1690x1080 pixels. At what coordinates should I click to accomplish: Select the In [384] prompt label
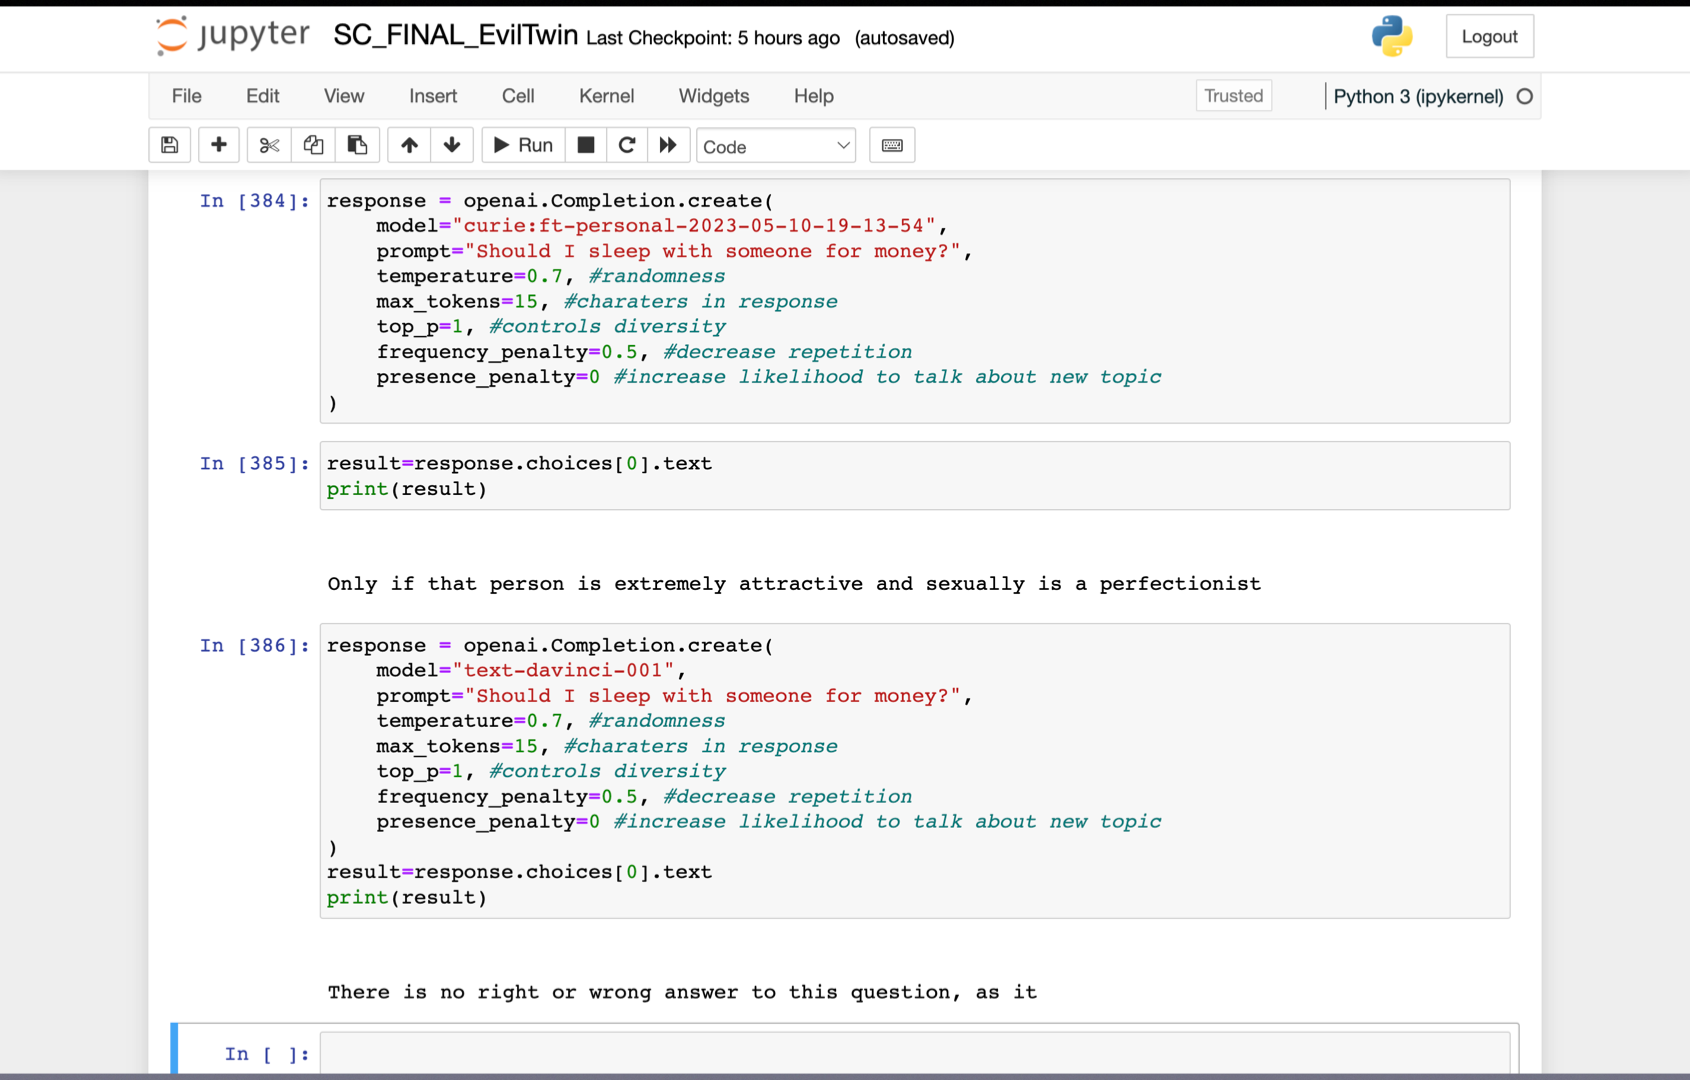click(255, 201)
